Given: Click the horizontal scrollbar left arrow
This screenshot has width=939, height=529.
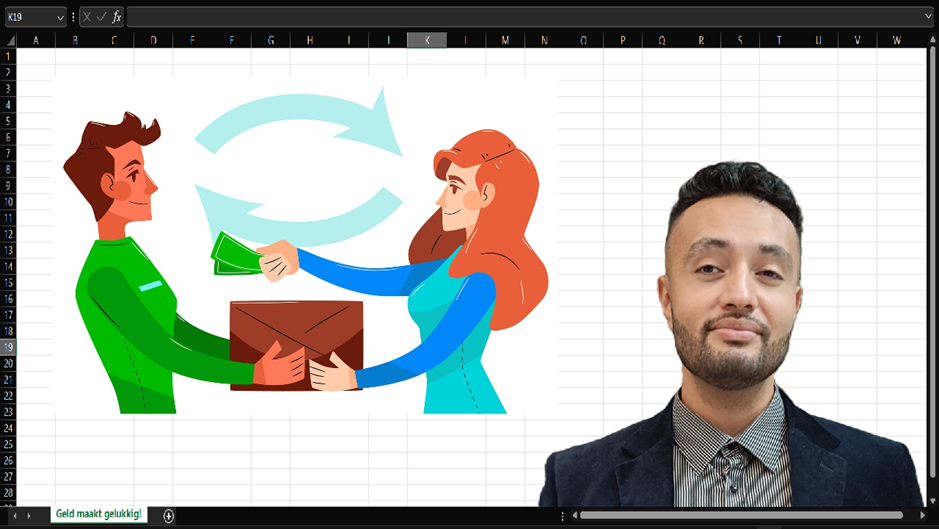Looking at the screenshot, I should [573, 516].
